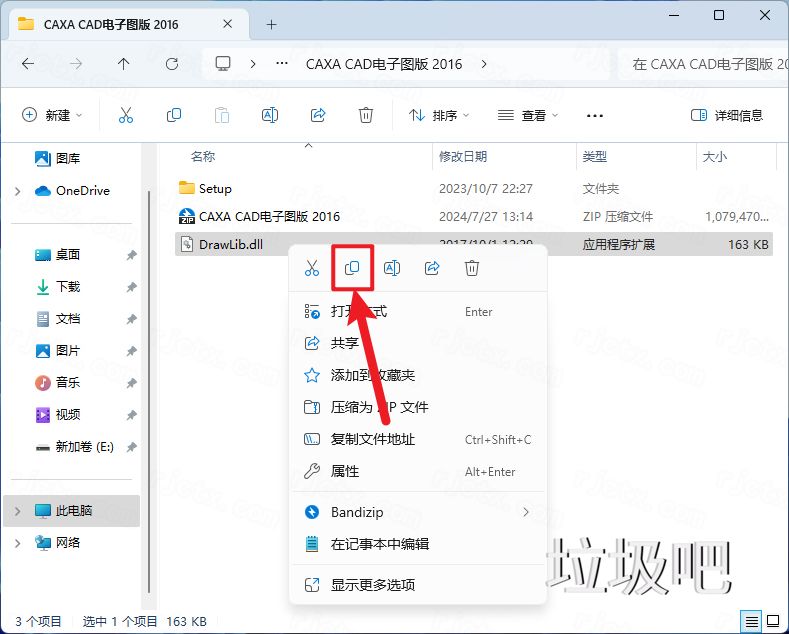
Task: Sort by the 名称 column header
Action: click(x=203, y=156)
